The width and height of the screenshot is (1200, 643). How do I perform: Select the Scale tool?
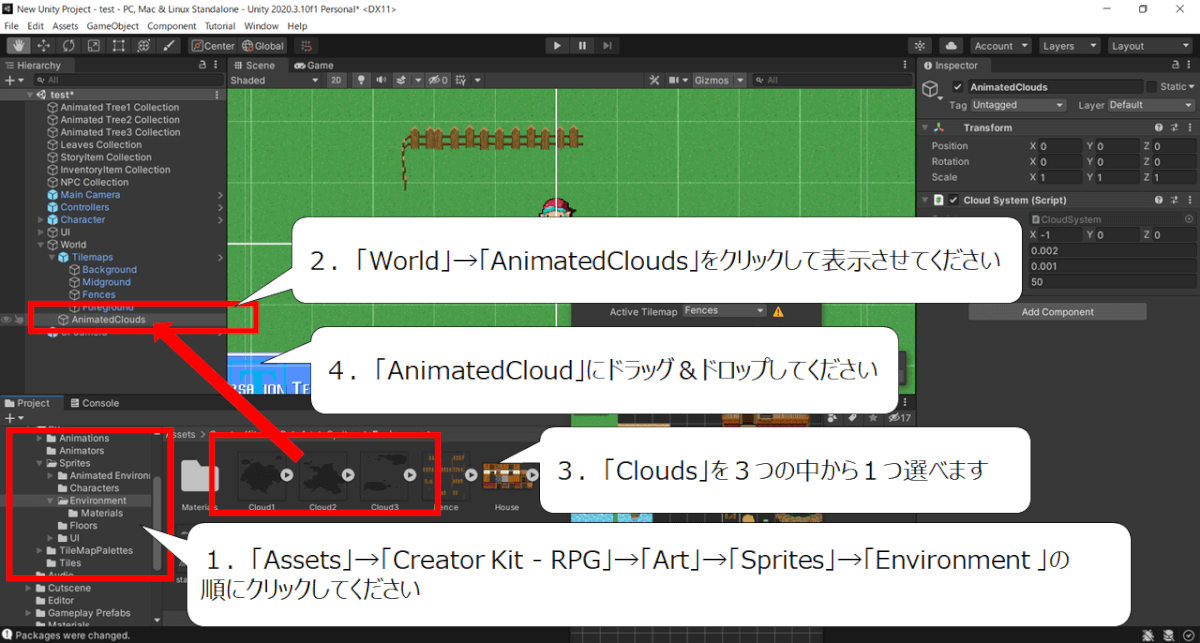93,45
